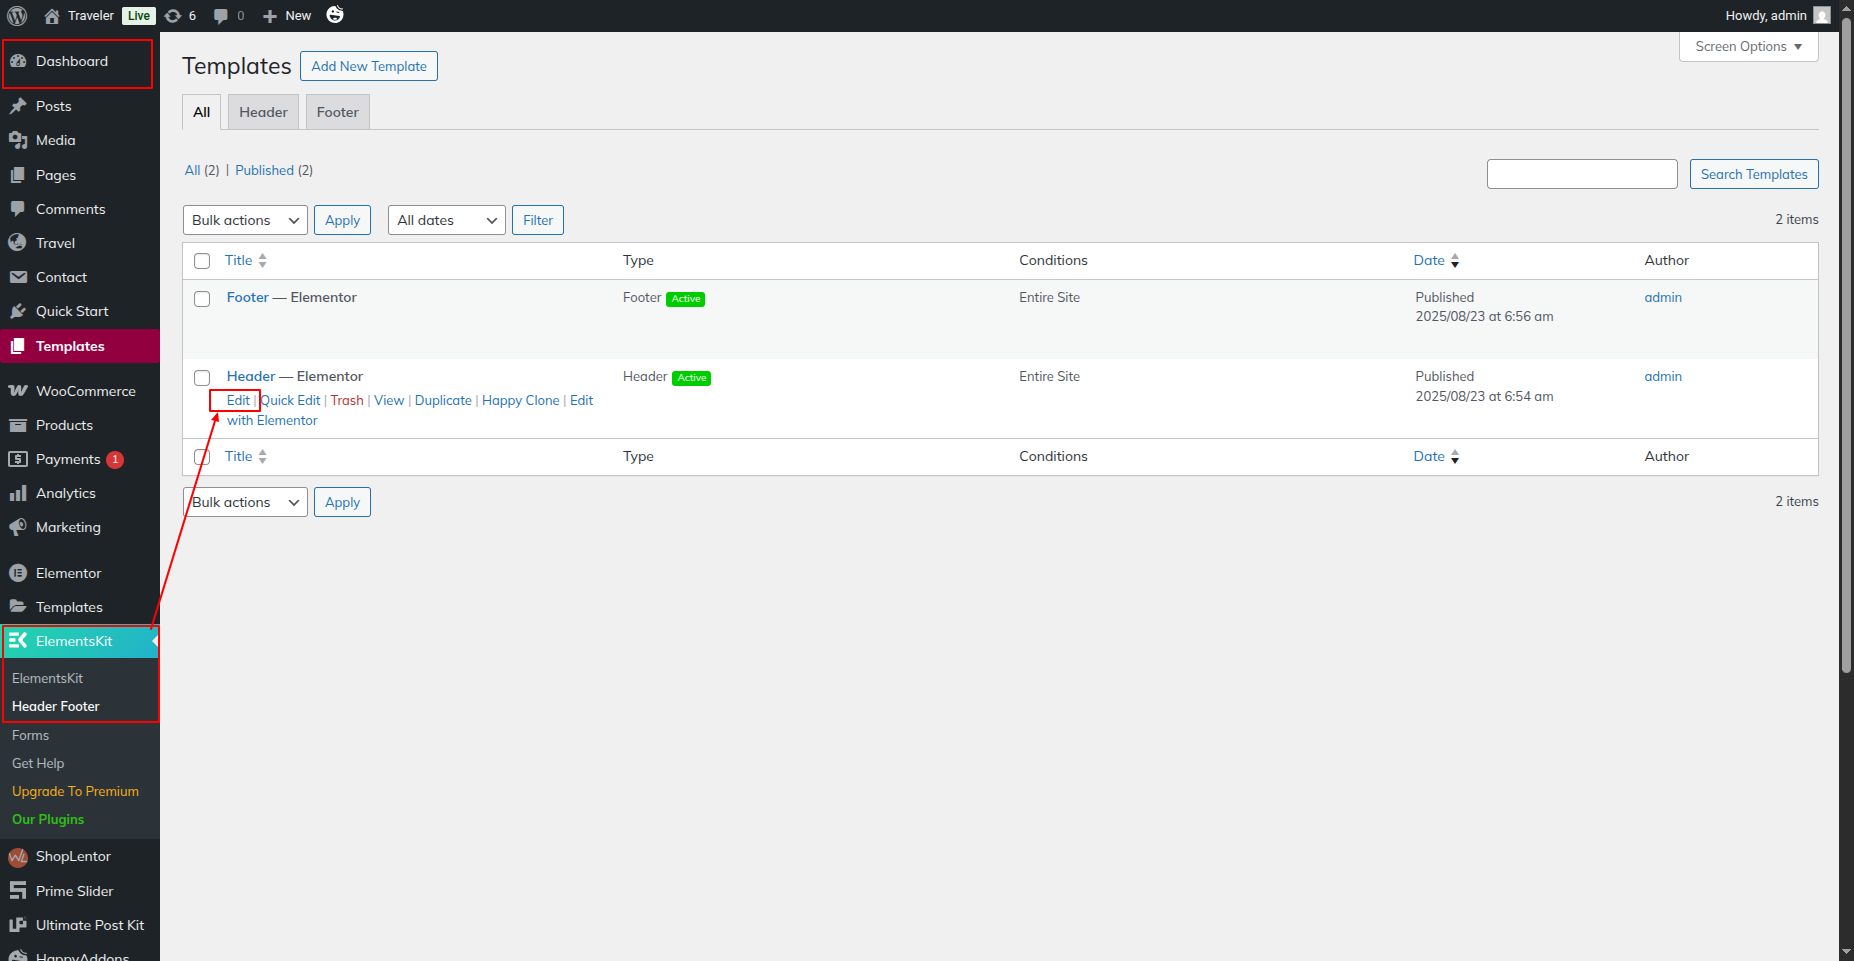
Task: Open the top Bulk actions dropdown
Action: pyautogui.click(x=245, y=220)
